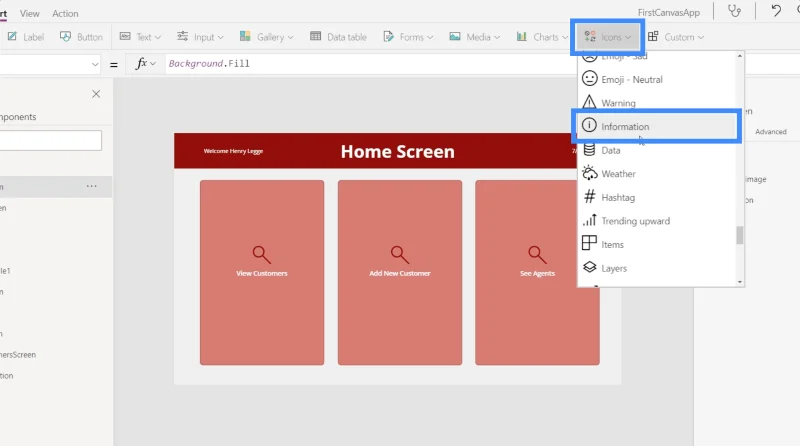Open the Custom components dropdown

point(676,37)
